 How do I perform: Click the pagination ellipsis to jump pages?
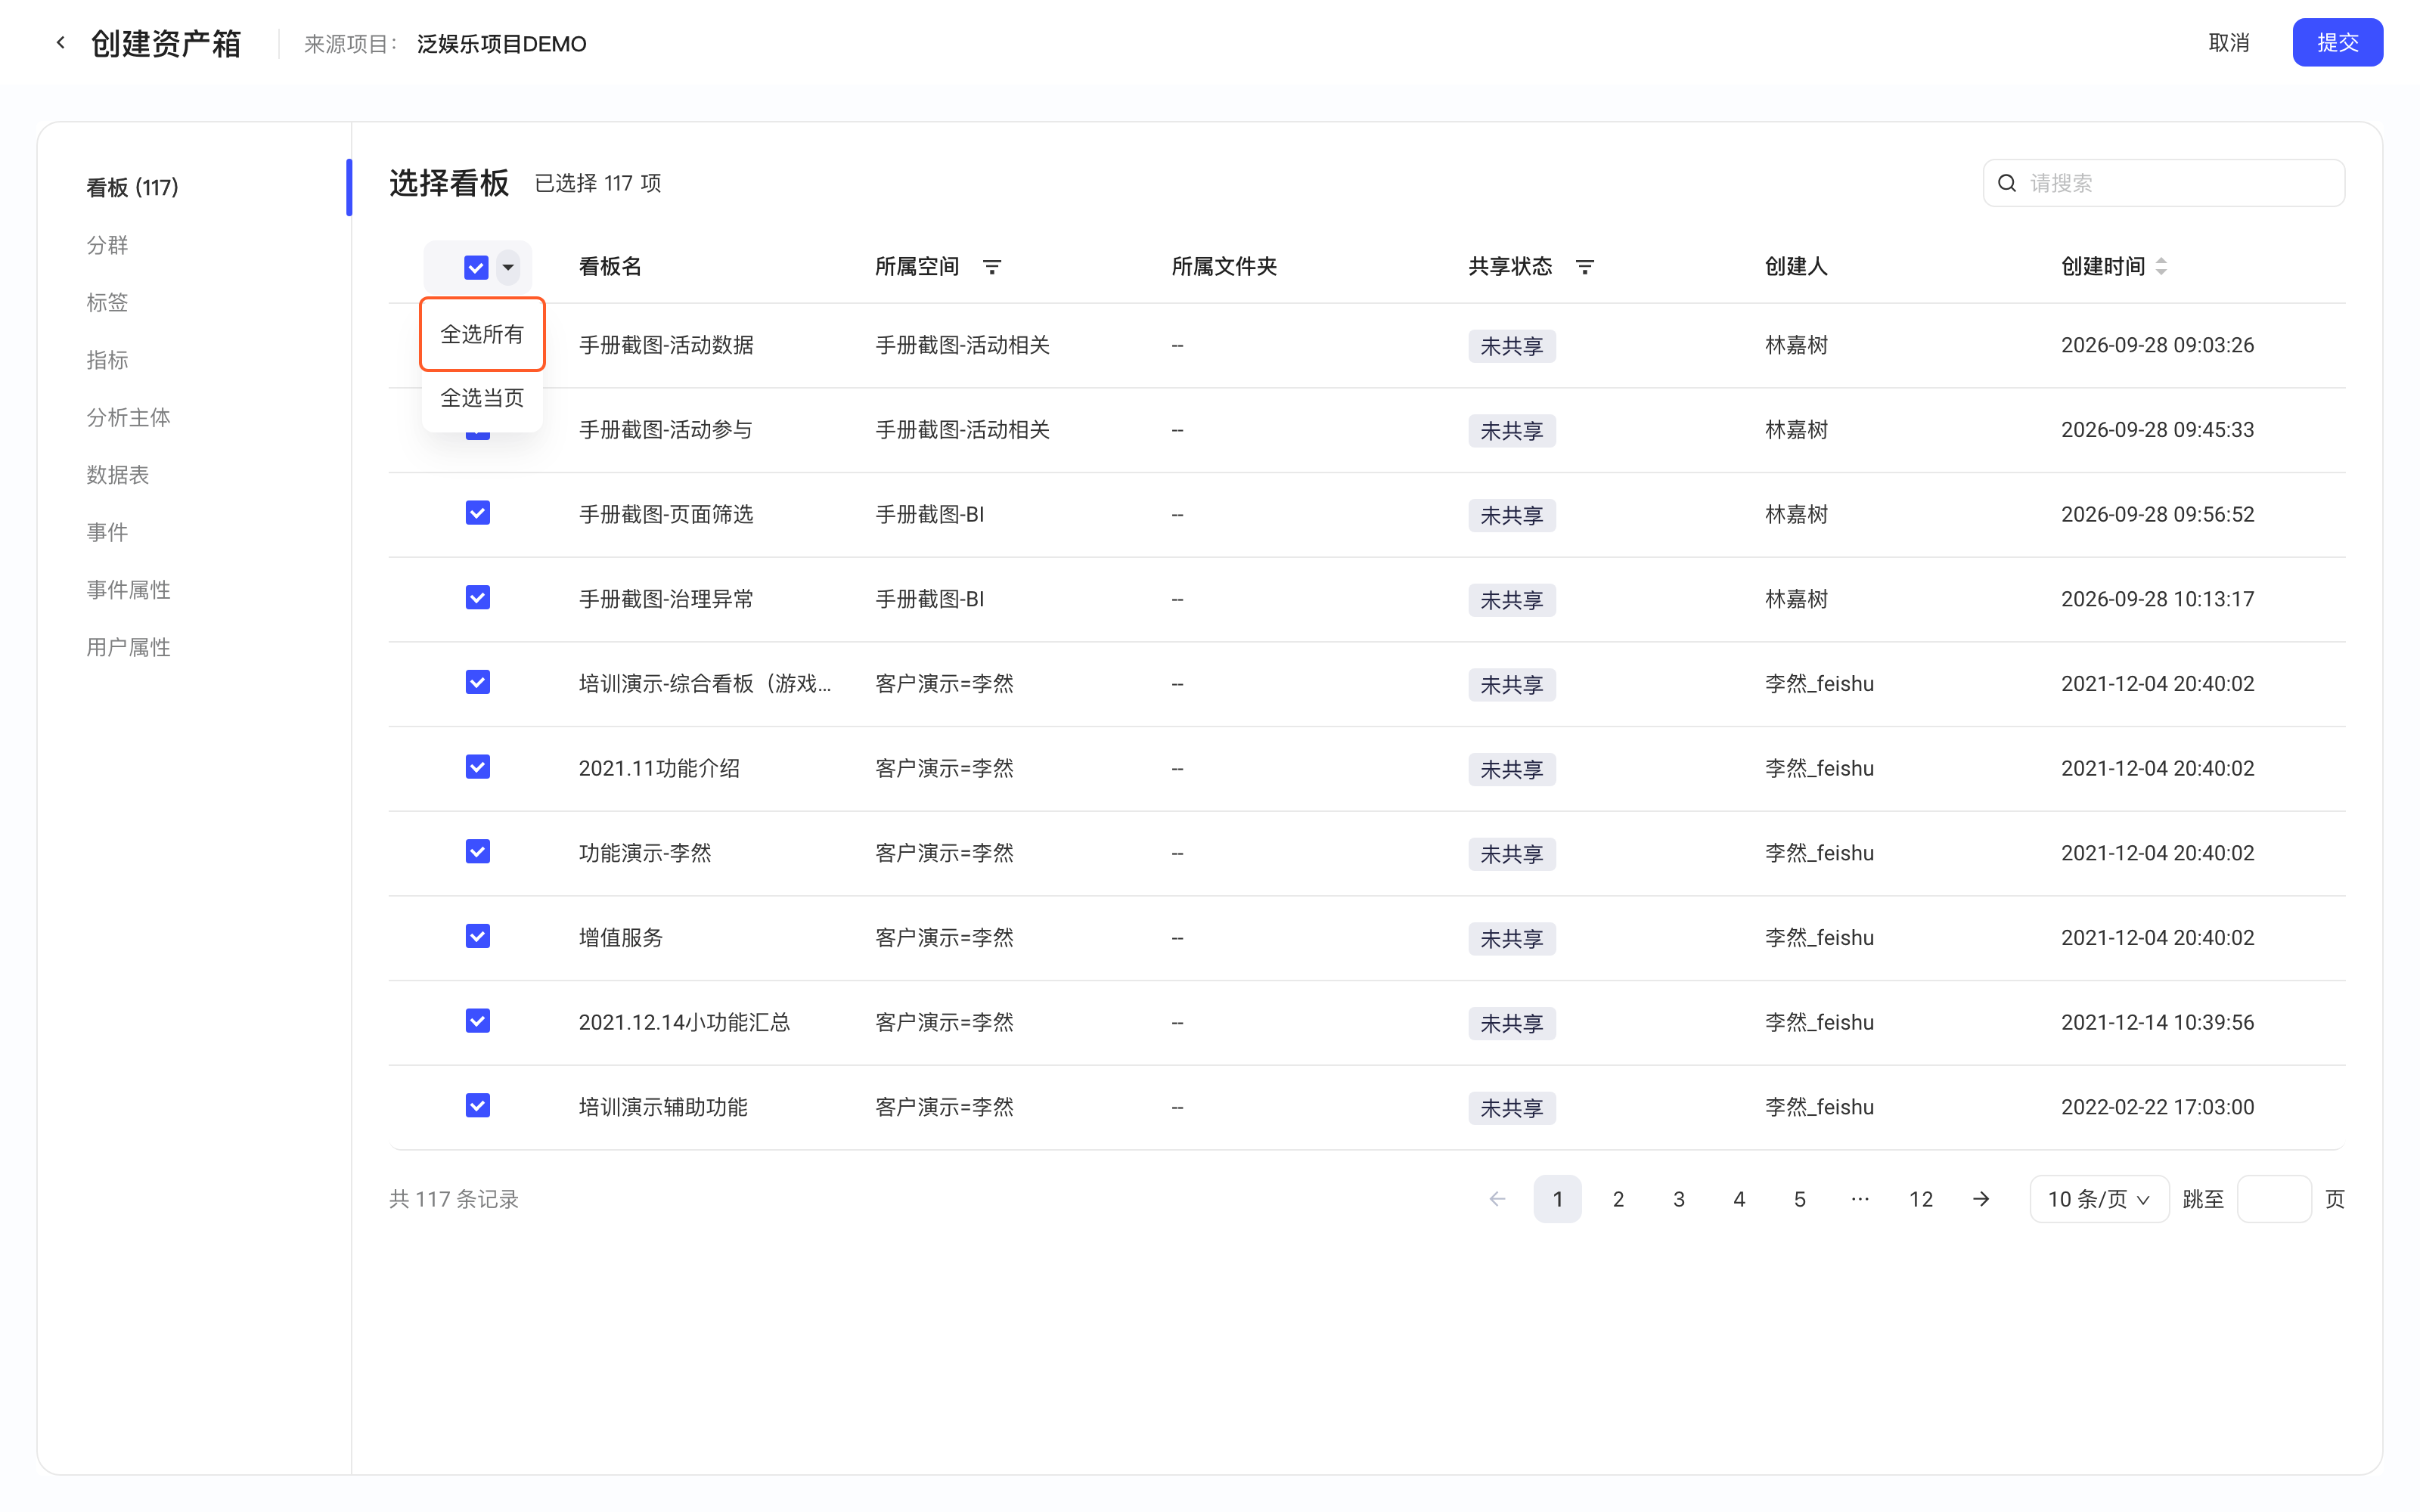(1860, 1199)
